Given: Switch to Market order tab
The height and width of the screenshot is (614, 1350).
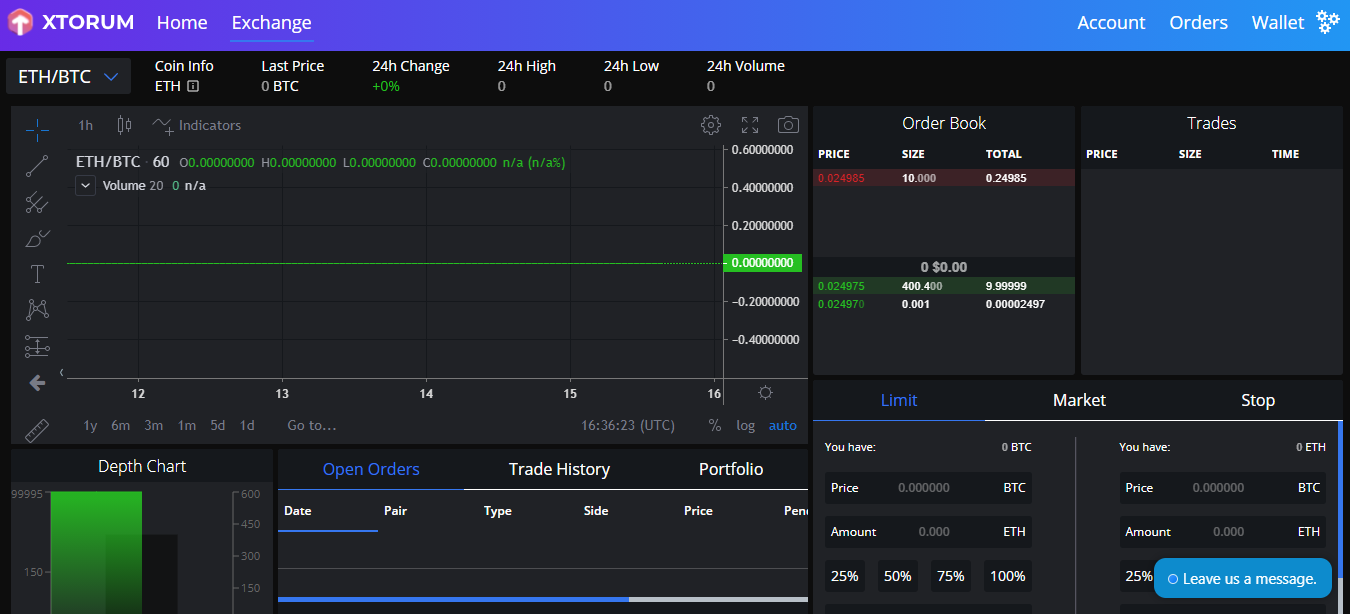Looking at the screenshot, I should coord(1079,400).
